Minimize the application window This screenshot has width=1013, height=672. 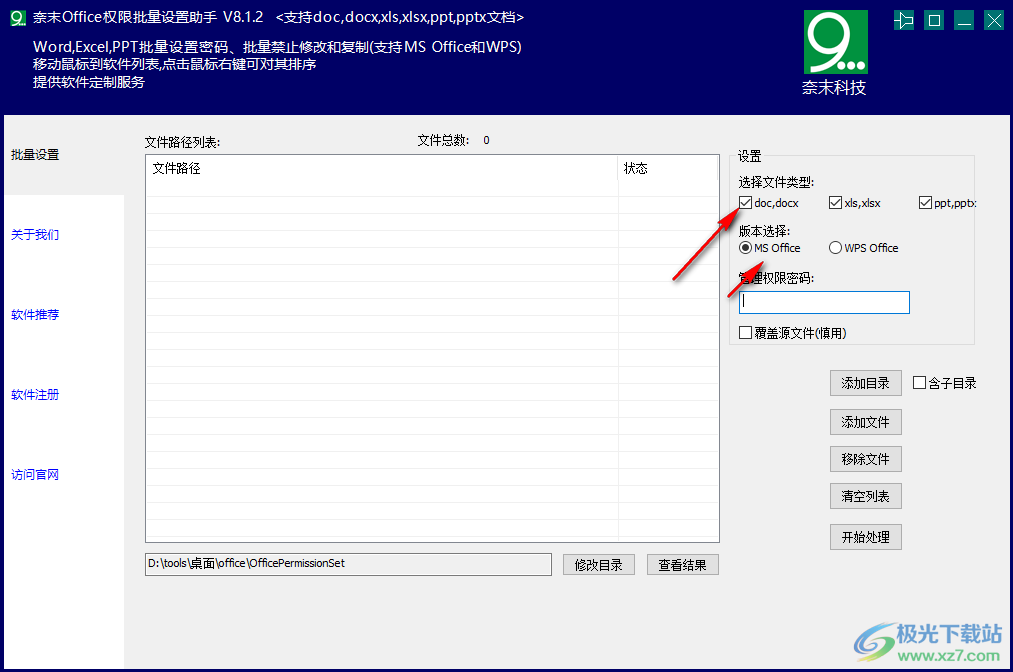click(964, 21)
